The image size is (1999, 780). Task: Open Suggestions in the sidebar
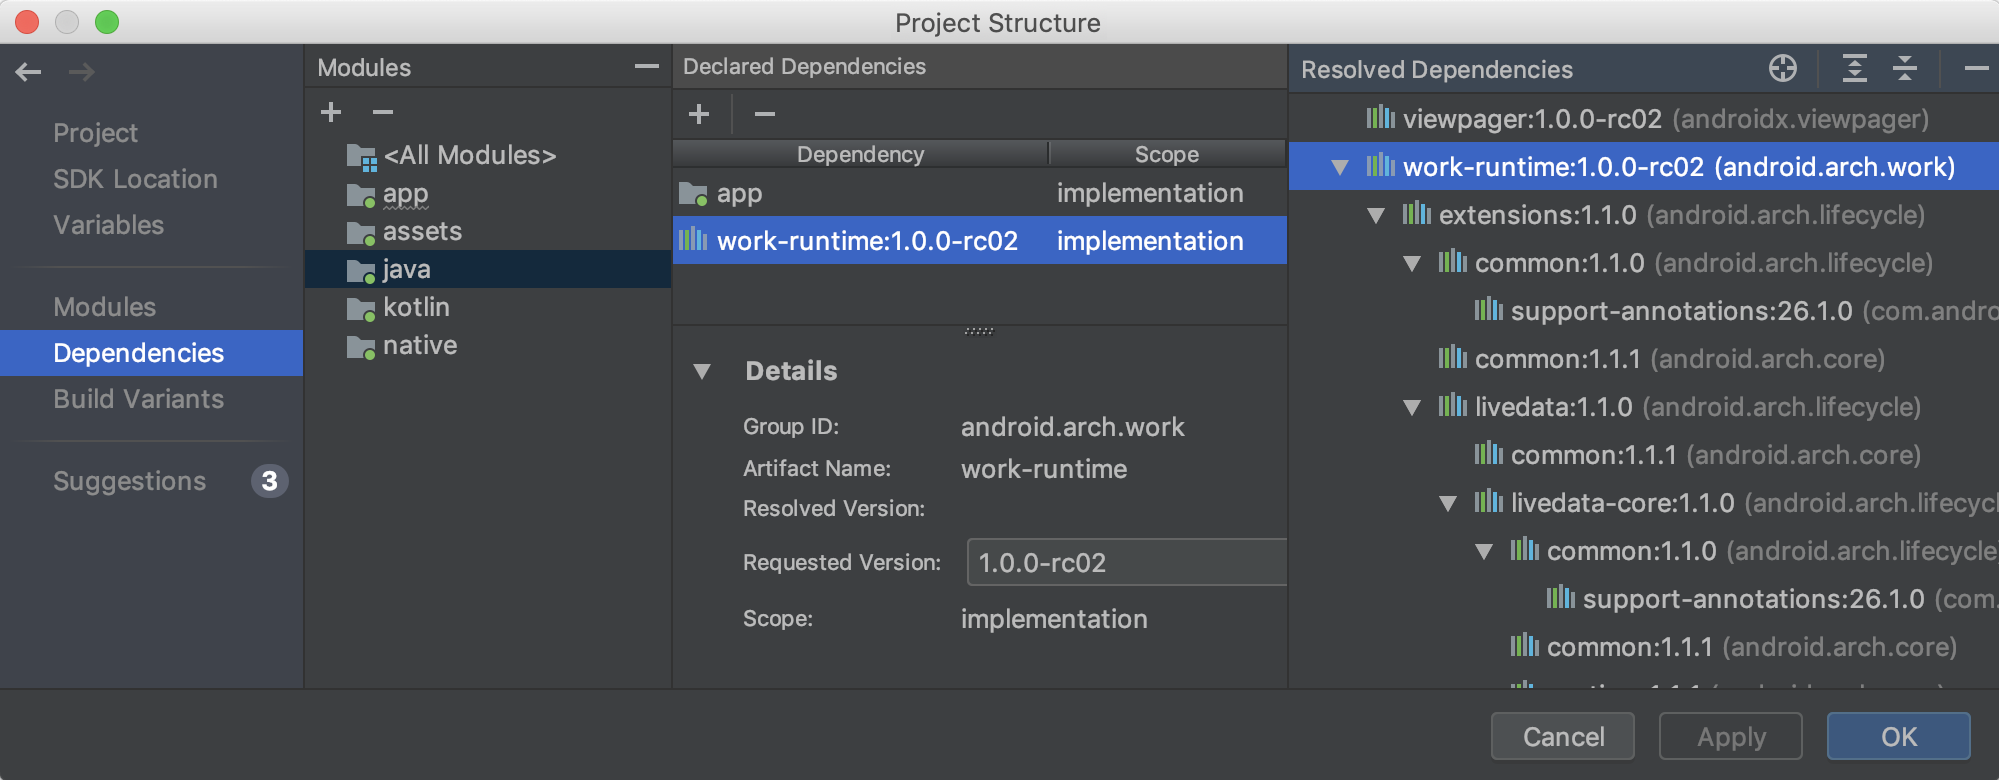129,481
